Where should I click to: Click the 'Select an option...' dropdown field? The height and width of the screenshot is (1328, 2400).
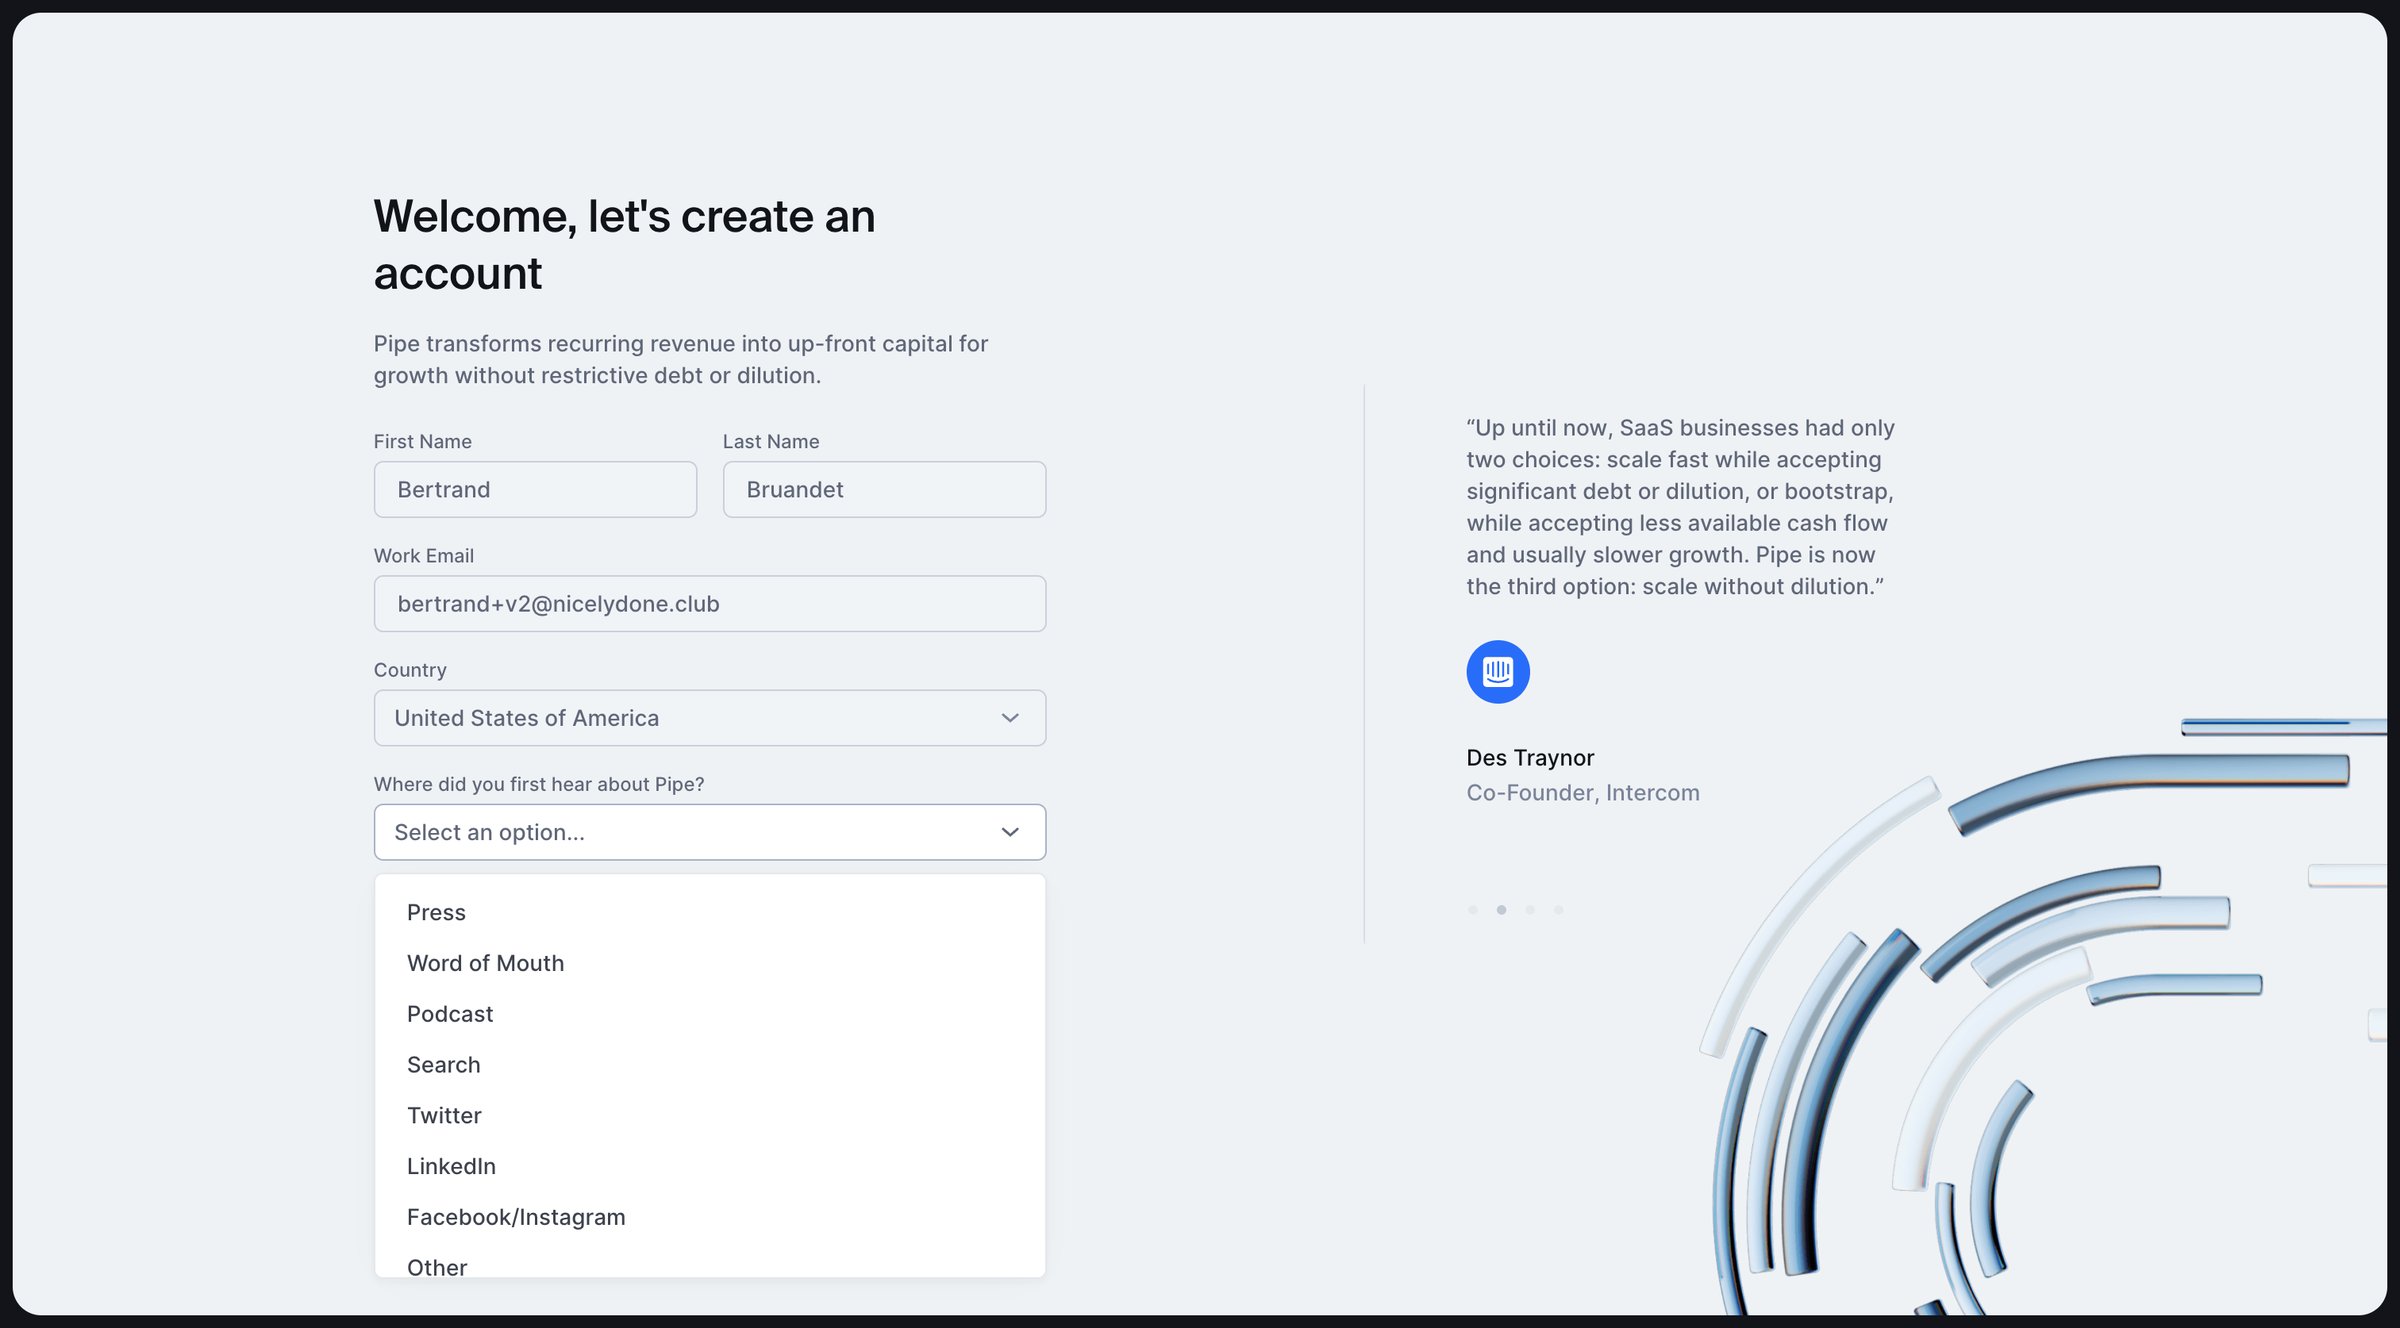[x=710, y=832]
